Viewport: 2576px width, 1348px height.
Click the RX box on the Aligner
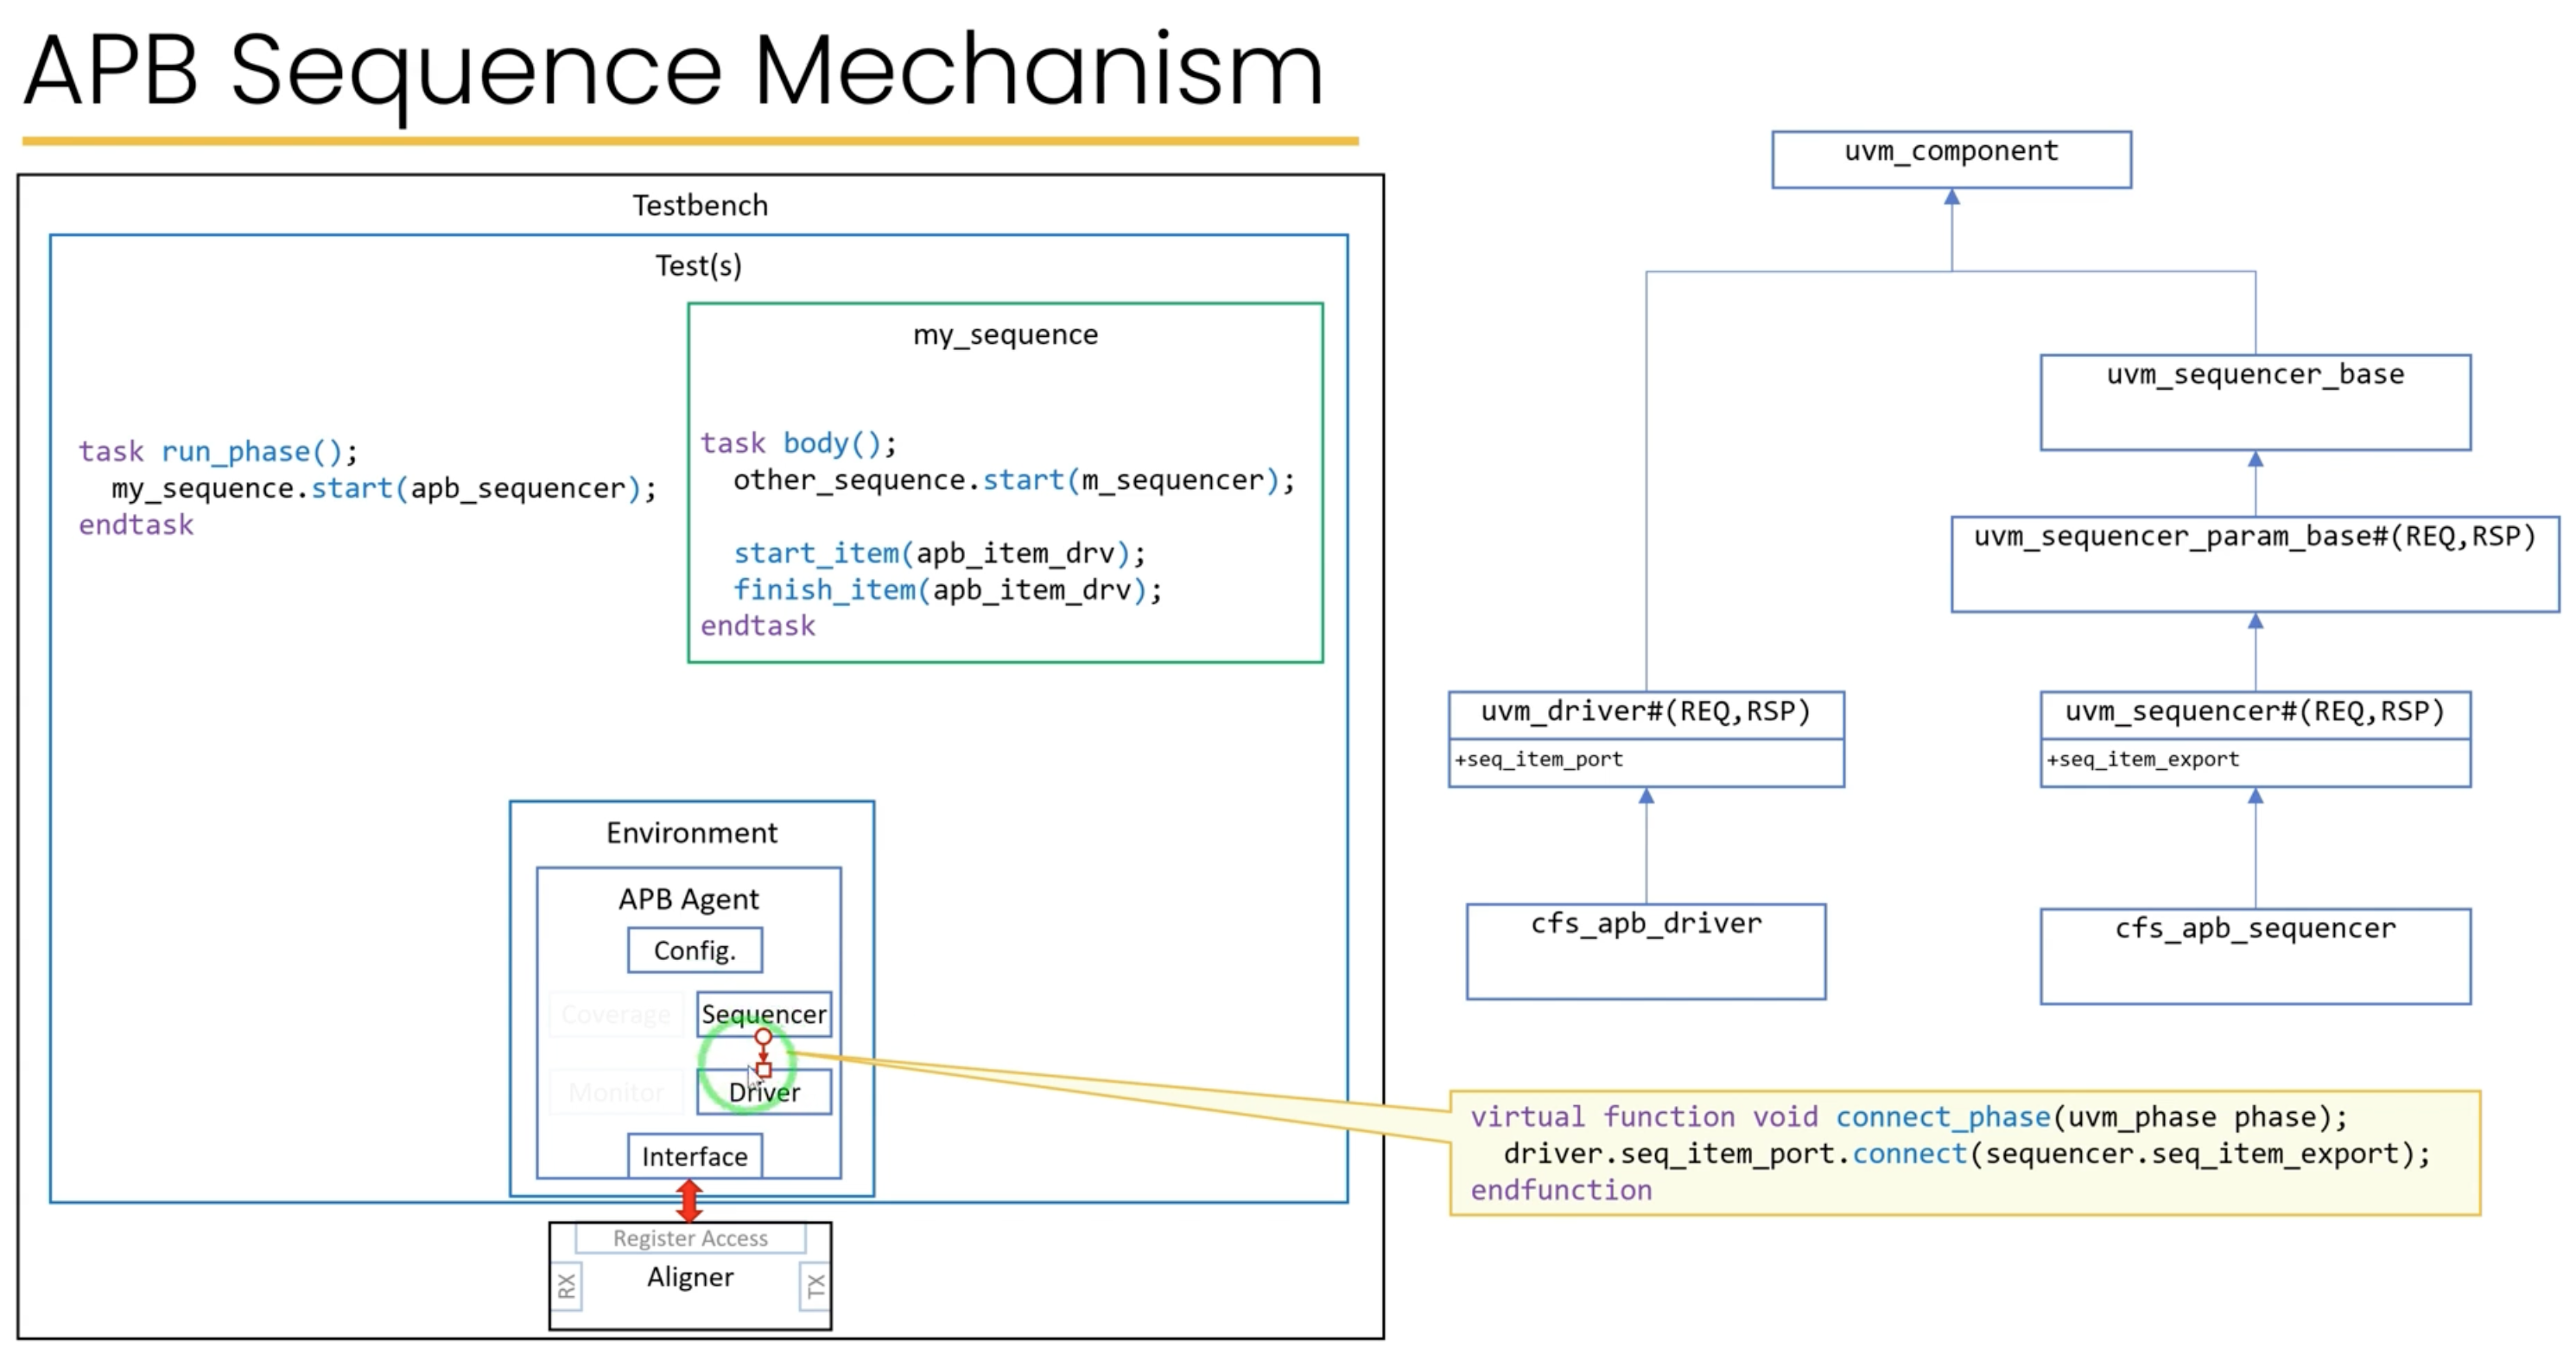pyautogui.click(x=566, y=1285)
